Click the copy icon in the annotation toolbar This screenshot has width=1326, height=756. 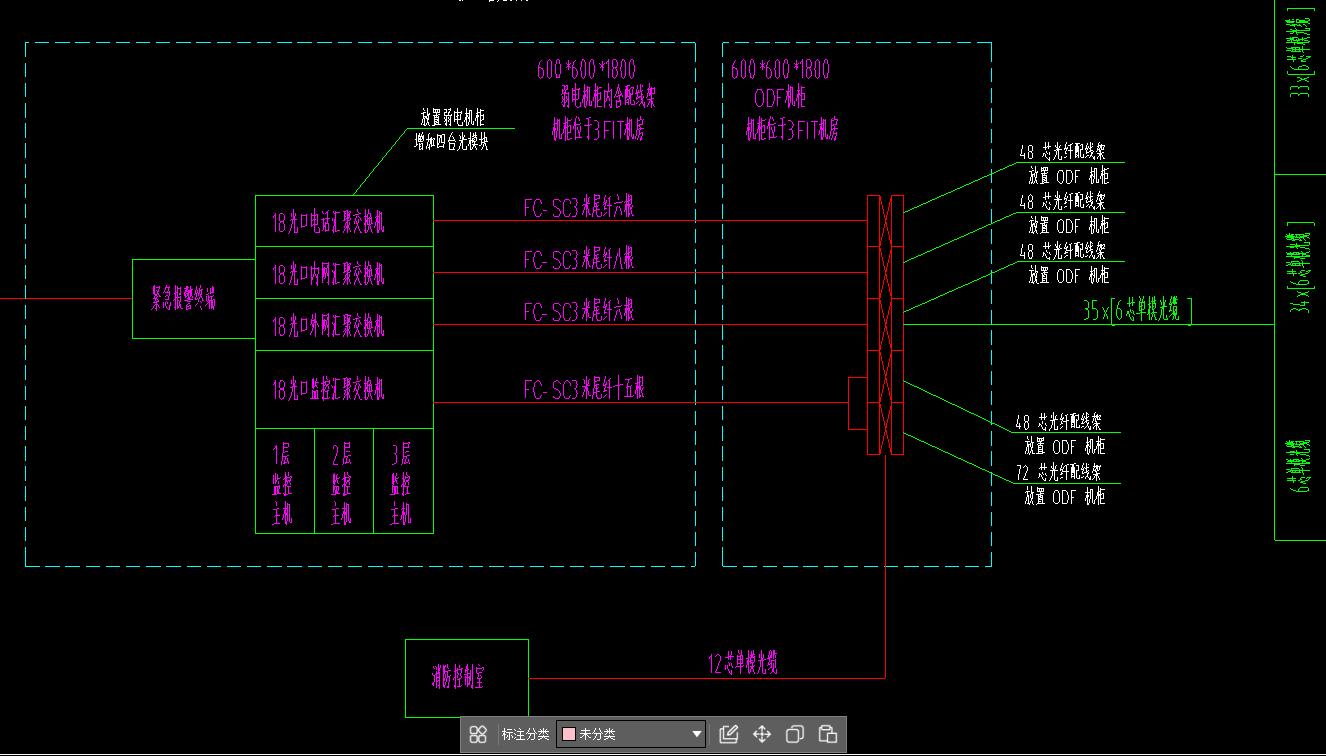click(795, 734)
